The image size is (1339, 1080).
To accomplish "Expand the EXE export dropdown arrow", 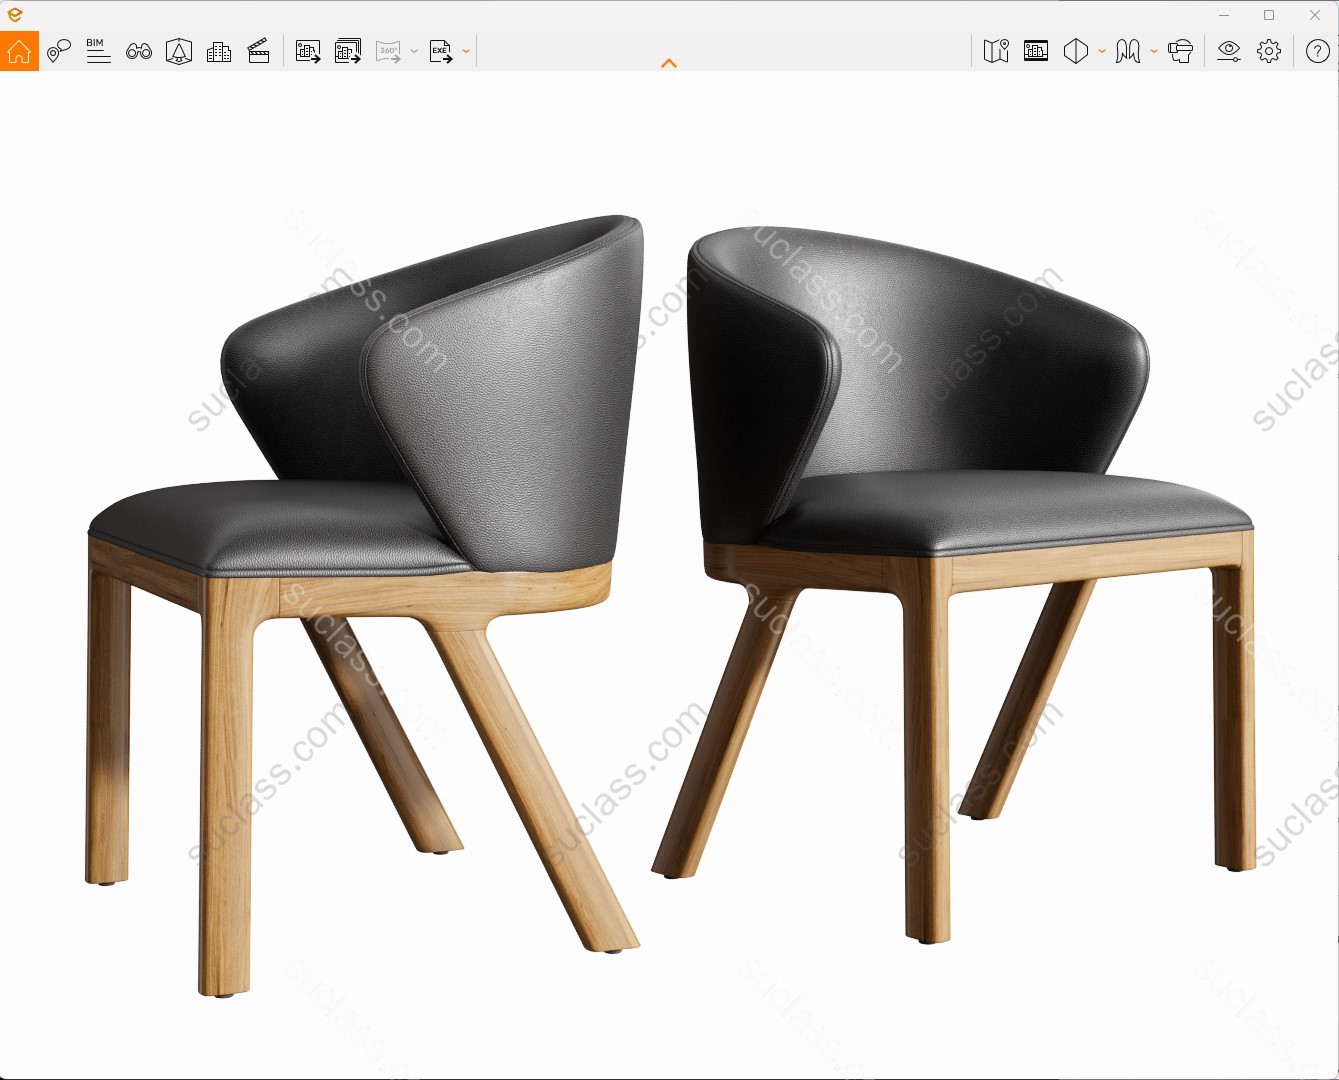I will [x=466, y=51].
